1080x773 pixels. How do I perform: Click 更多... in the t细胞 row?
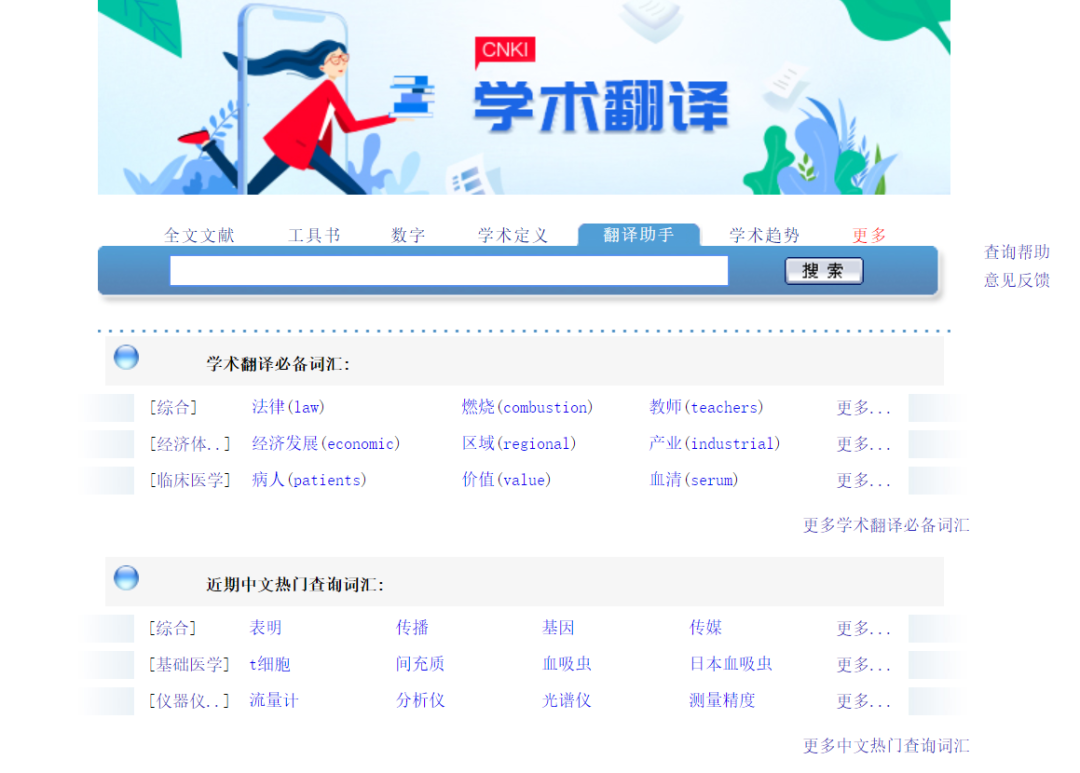[x=864, y=665]
